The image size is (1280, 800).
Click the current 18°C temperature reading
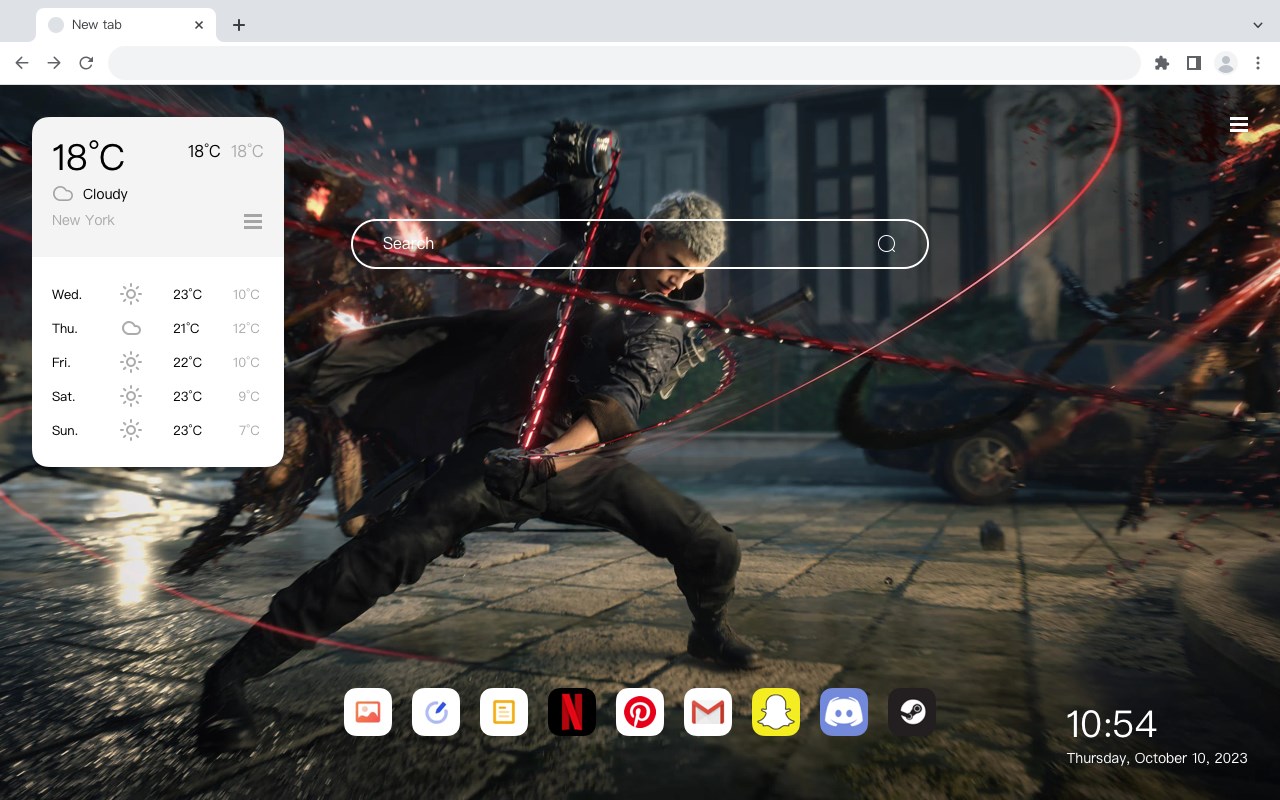(x=88, y=157)
